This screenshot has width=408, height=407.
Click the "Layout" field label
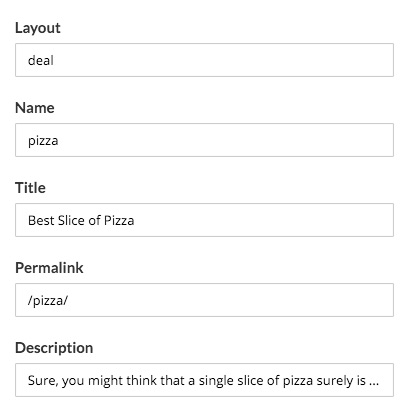click(38, 28)
